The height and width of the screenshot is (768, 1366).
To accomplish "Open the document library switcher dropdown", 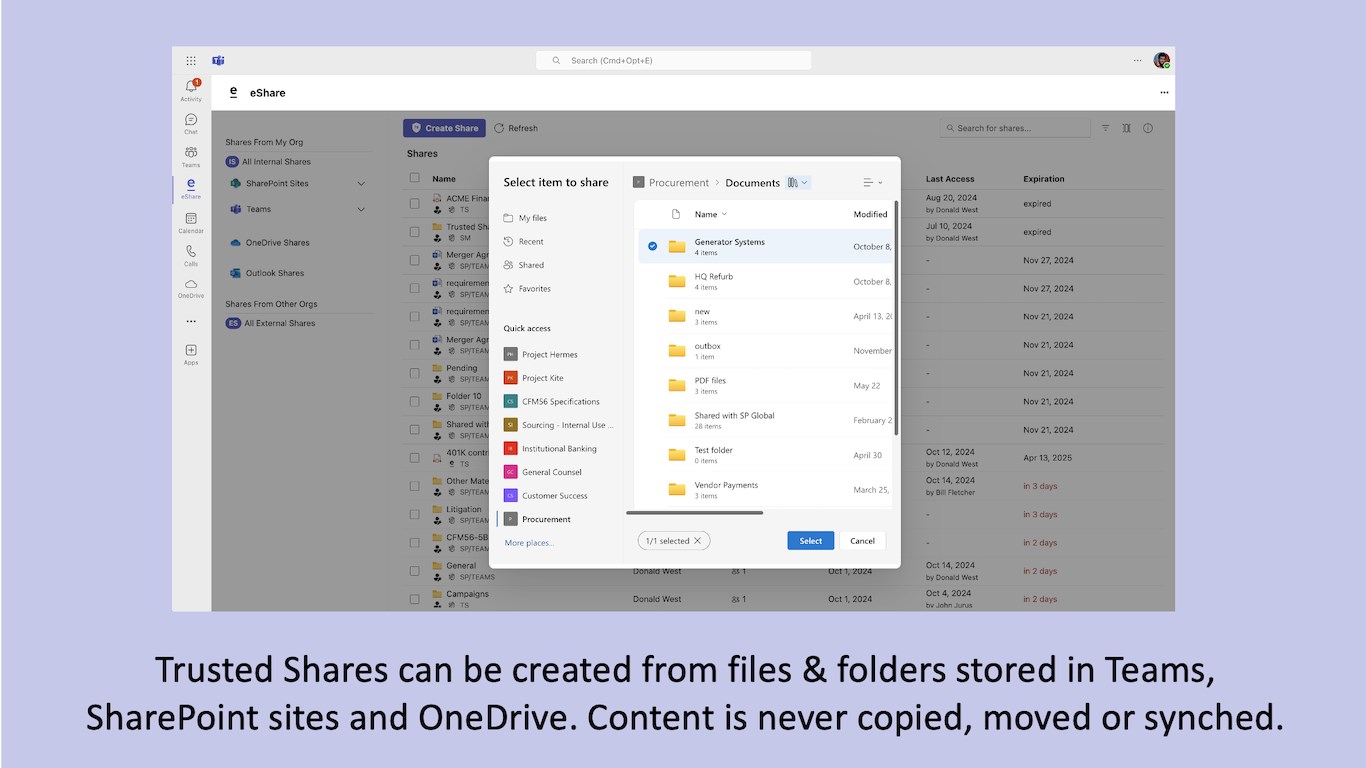I will (x=798, y=183).
